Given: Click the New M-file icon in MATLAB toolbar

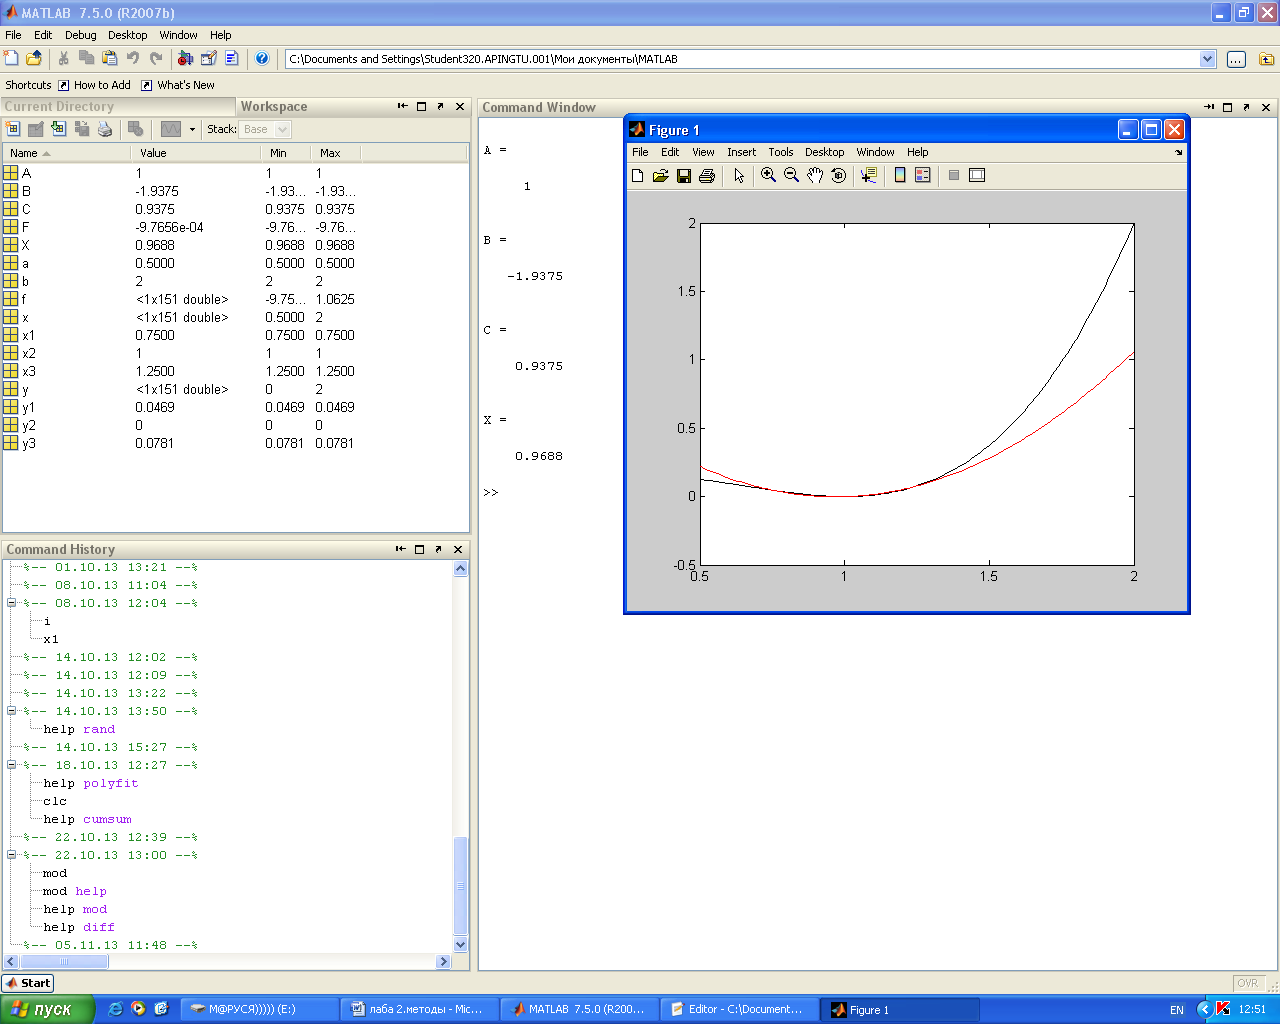Looking at the screenshot, I should point(11,59).
